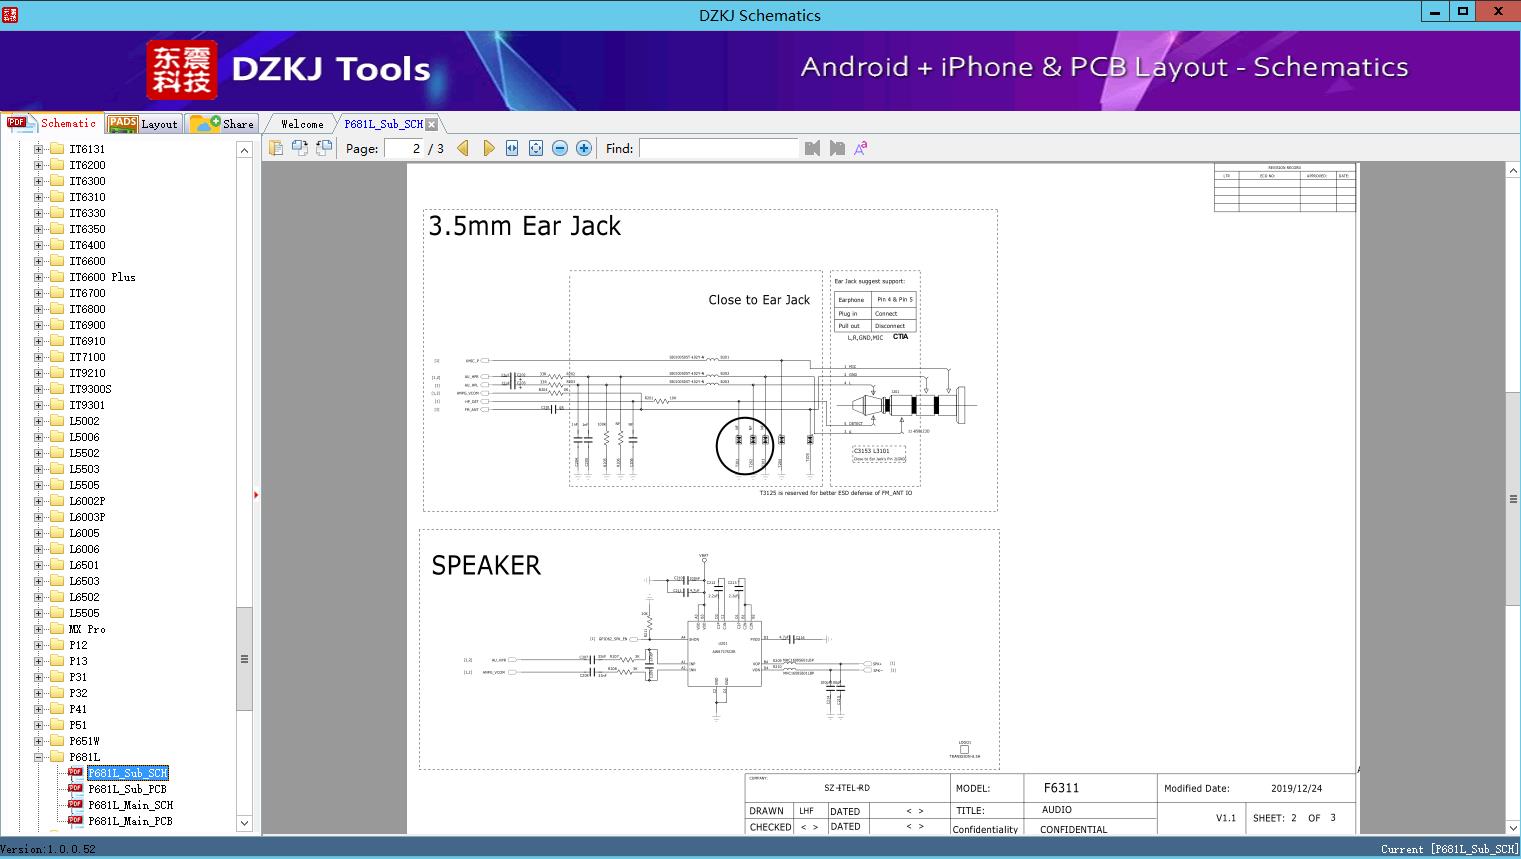The height and width of the screenshot is (859, 1521).
Task: Expand the P651W folder
Action: tap(38, 741)
